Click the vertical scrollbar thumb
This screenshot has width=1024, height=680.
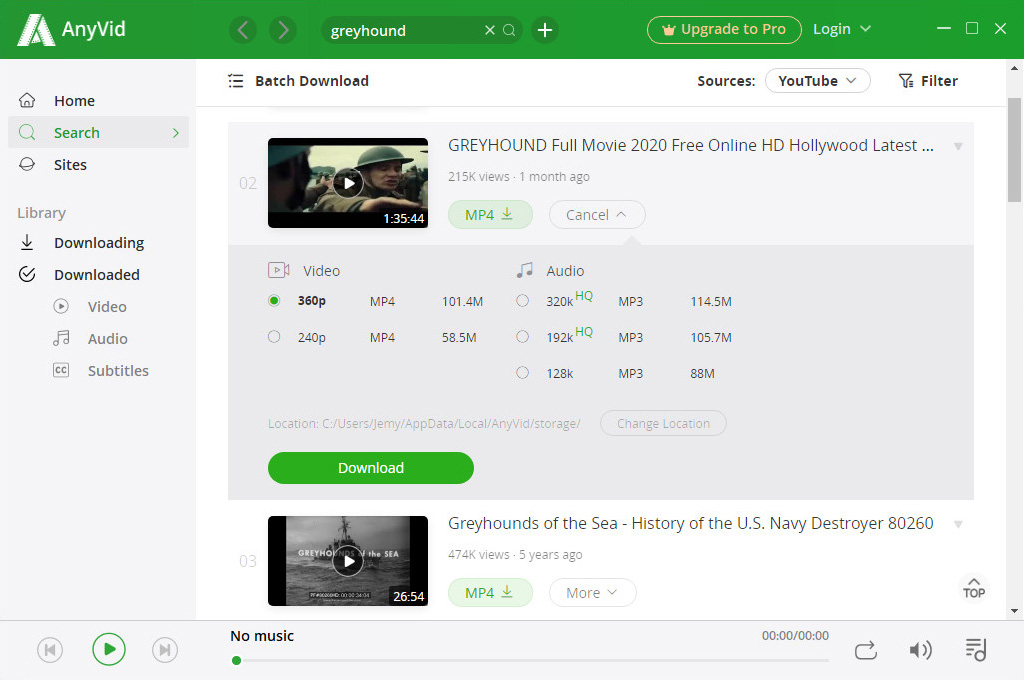(1014, 150)
